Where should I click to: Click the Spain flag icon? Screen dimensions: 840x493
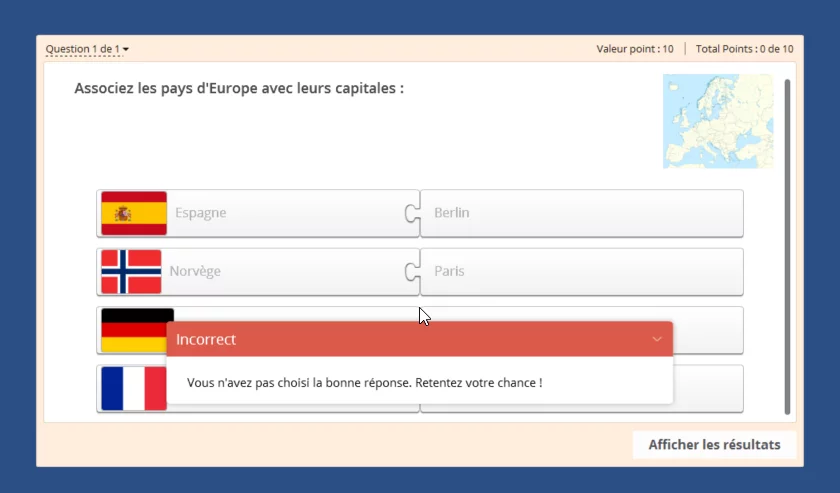(134, 213)
